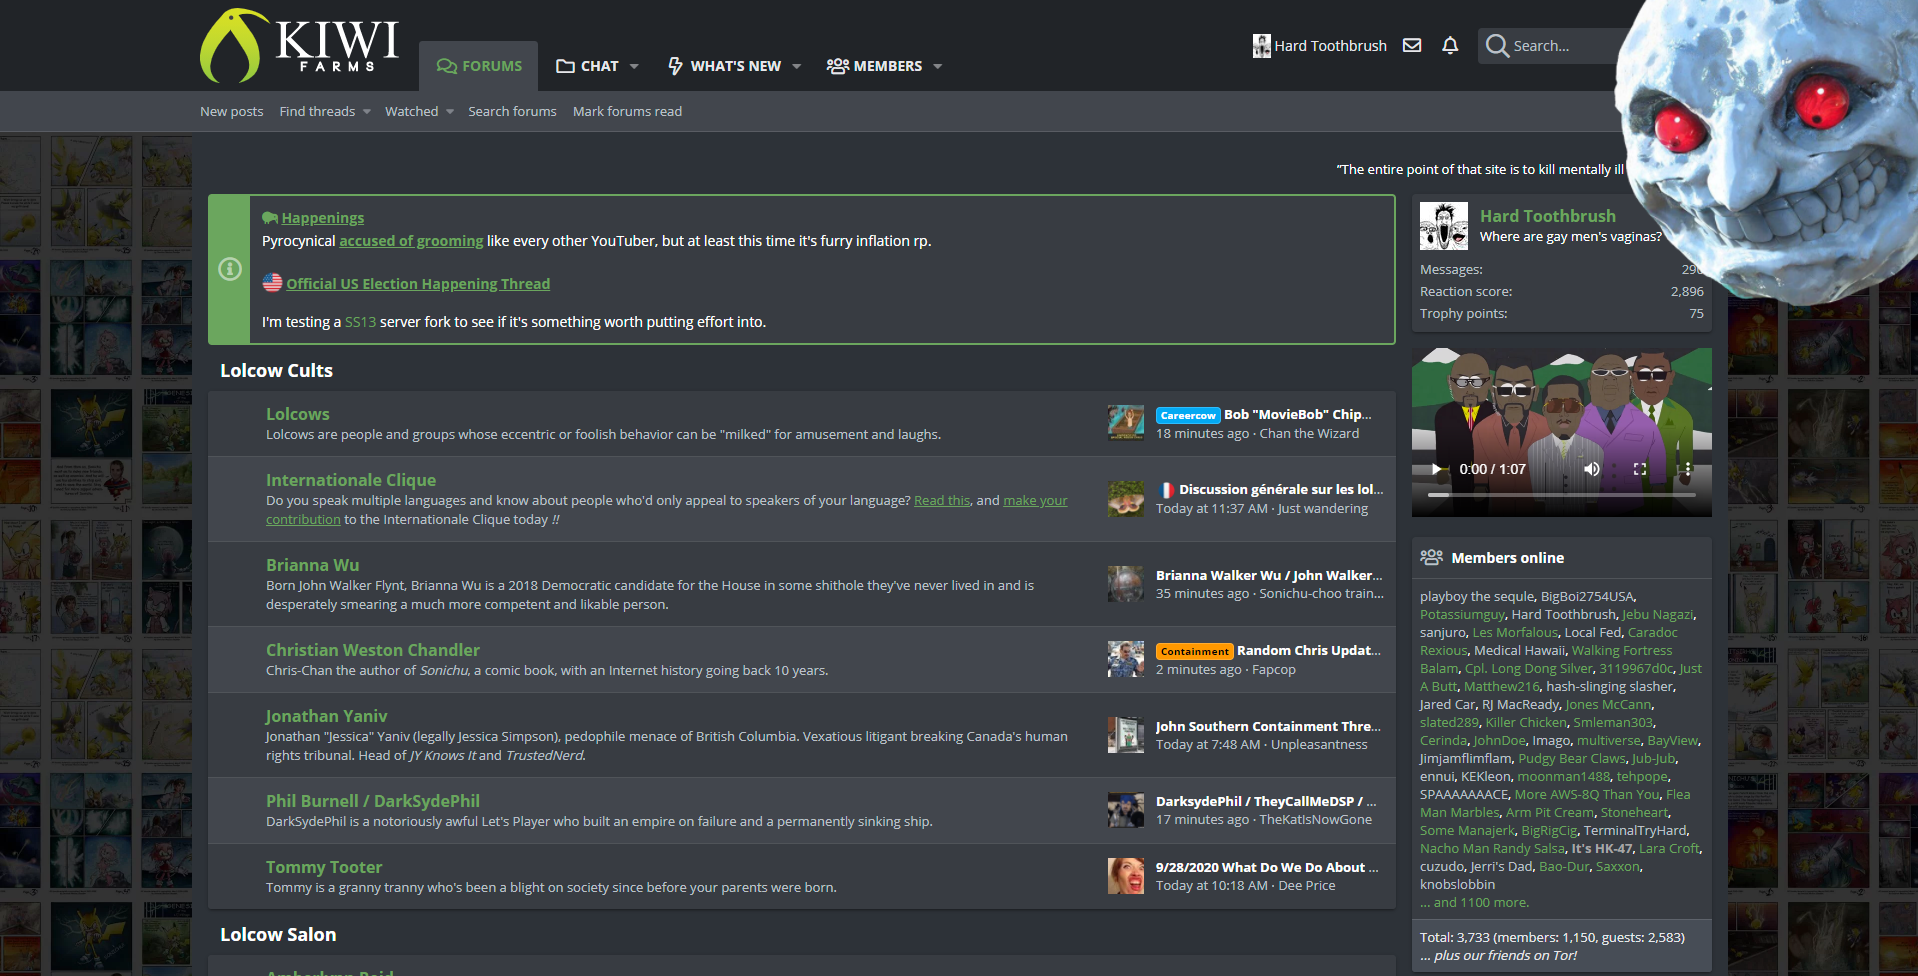Image resolution: width=1918 pixels, height=976 pixels.
Task: Open member Walking Fortress profile
Action: (x=1622, y=650)
